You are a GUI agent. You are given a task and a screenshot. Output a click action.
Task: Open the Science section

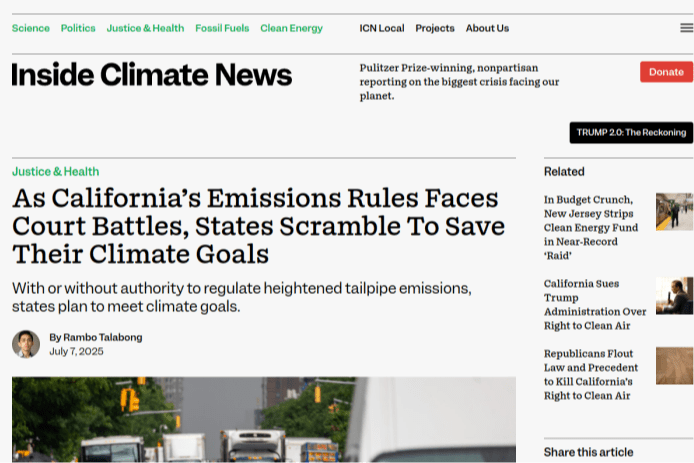click(31, 28)
